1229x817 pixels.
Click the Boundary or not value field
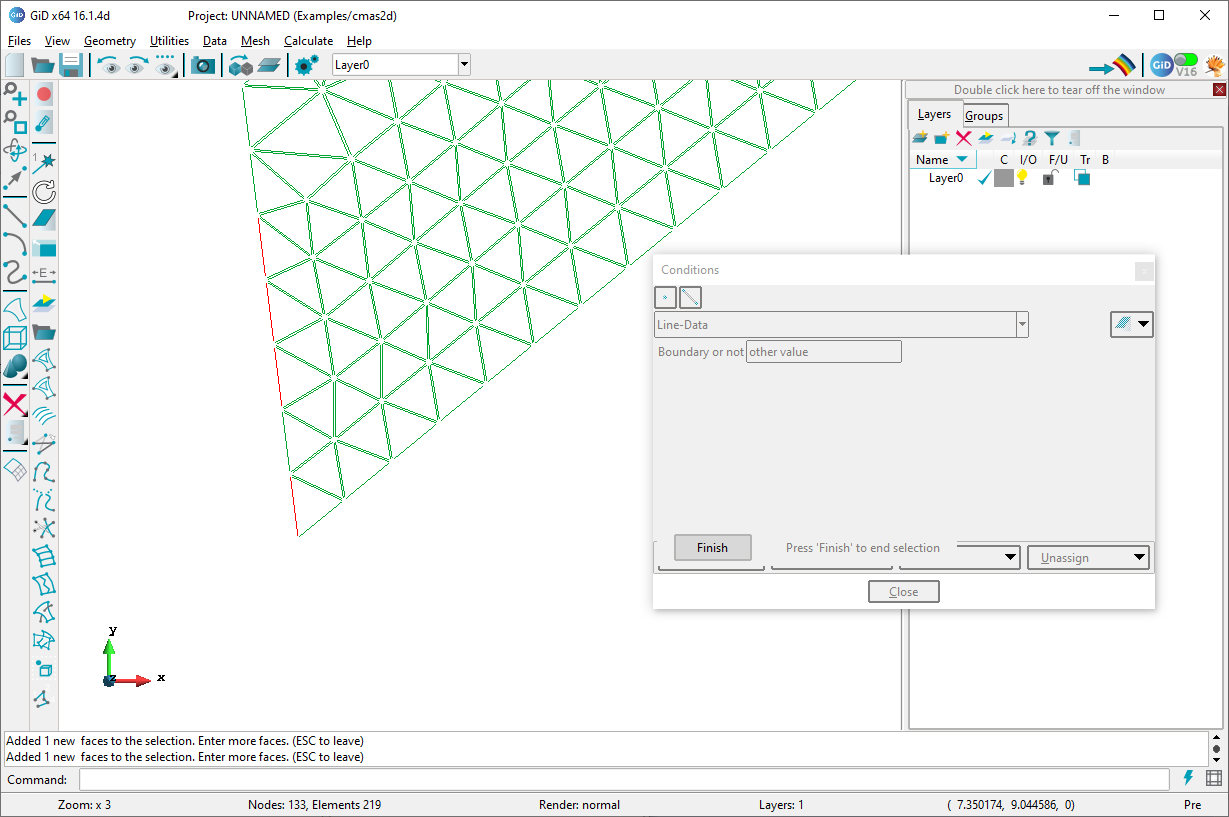[824, 352]
